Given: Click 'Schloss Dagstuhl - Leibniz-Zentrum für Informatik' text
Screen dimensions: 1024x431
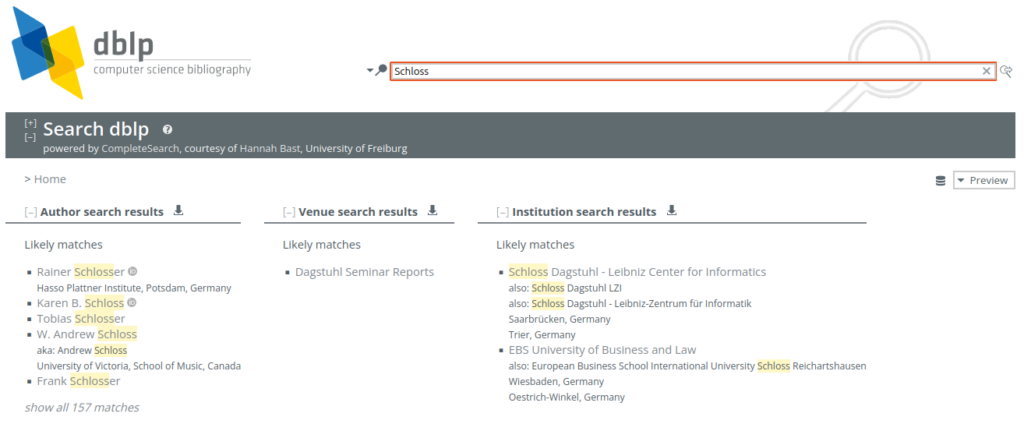Looking at the screenshot, I should point(641,304).
